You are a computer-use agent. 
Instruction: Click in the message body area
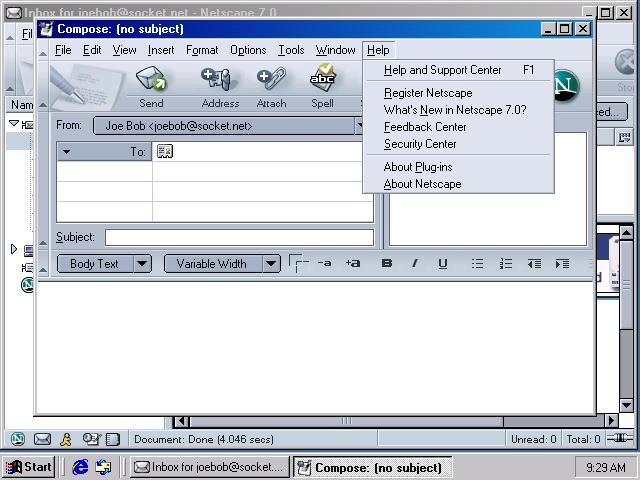(x=315, y=347)
